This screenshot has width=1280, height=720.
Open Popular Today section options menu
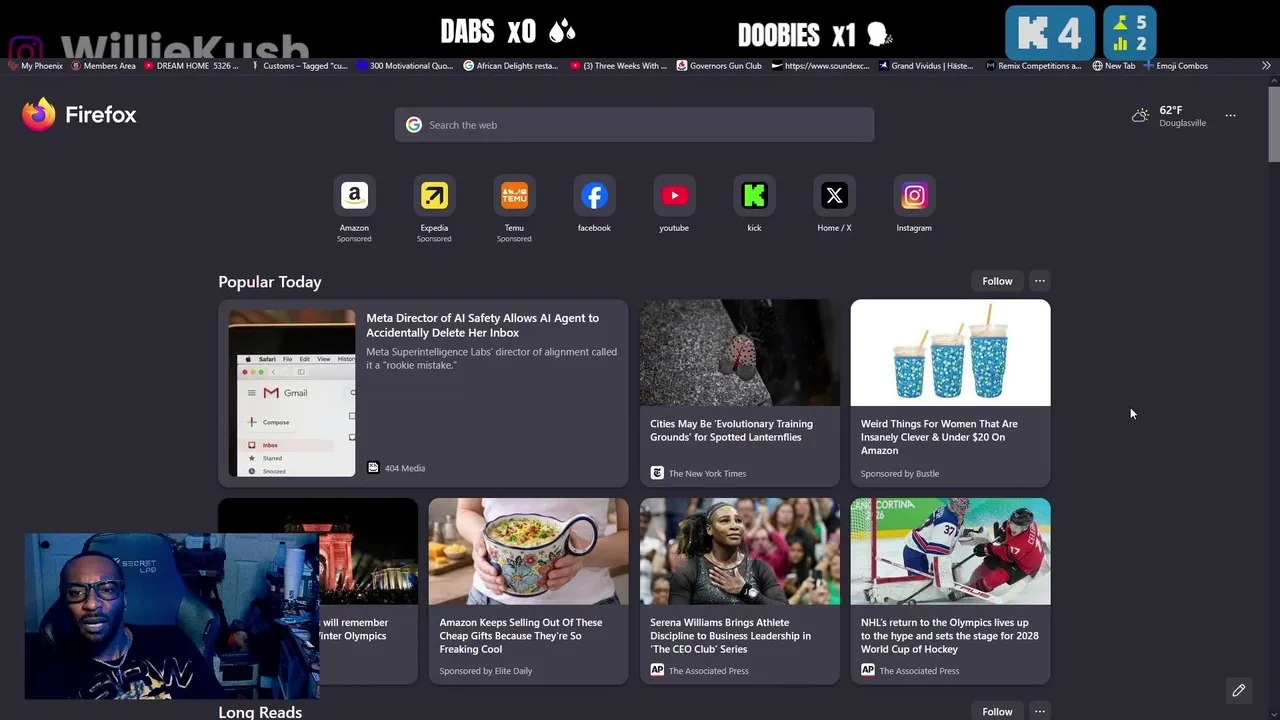(x=1039, y=281)
